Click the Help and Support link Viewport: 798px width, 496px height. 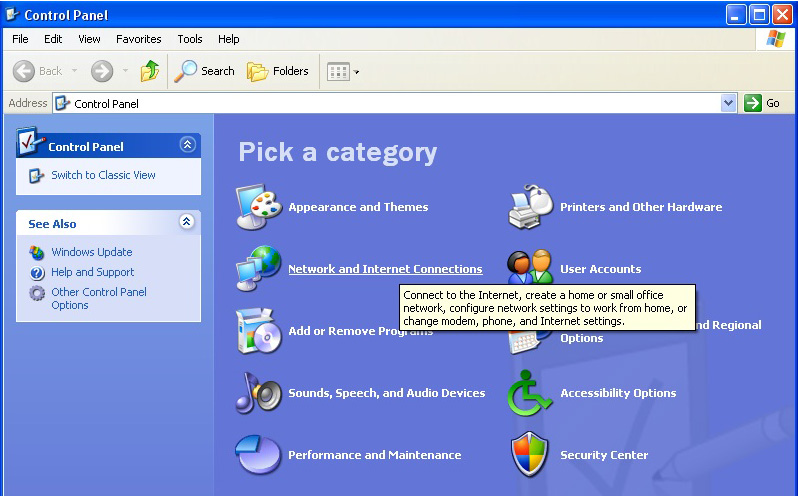click(93, 272)
